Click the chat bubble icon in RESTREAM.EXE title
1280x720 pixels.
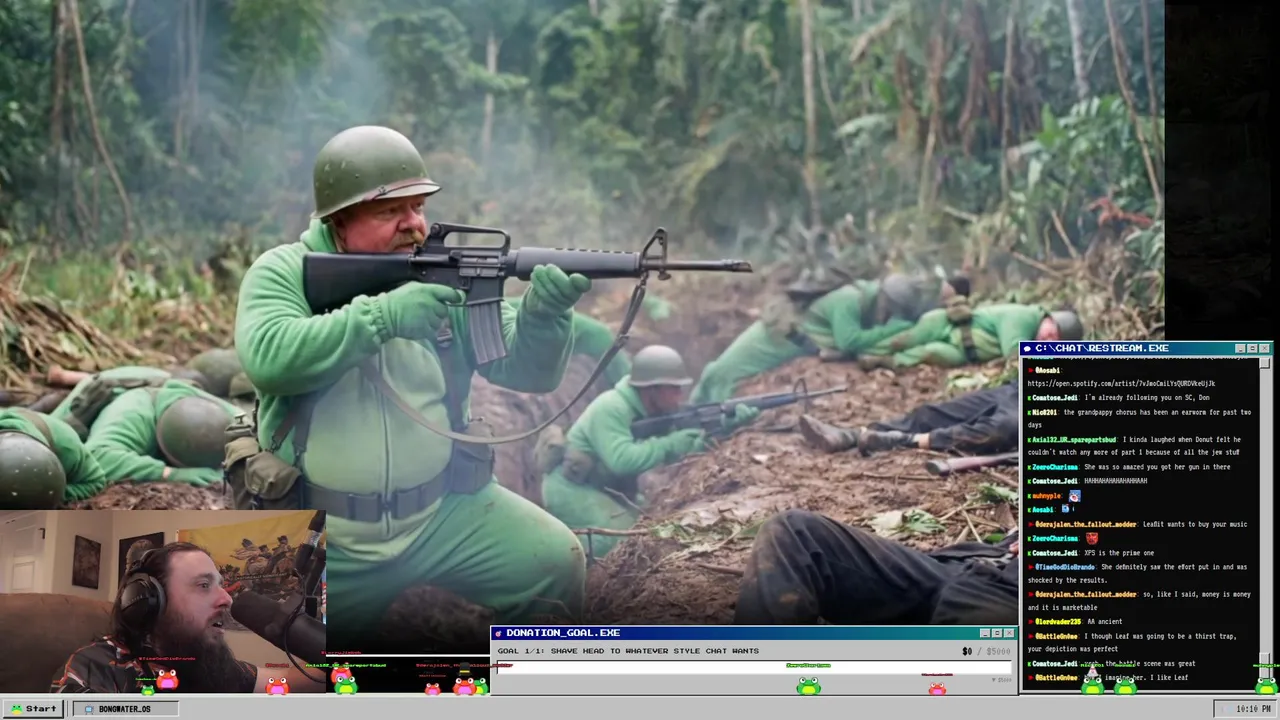[1027, 348]
